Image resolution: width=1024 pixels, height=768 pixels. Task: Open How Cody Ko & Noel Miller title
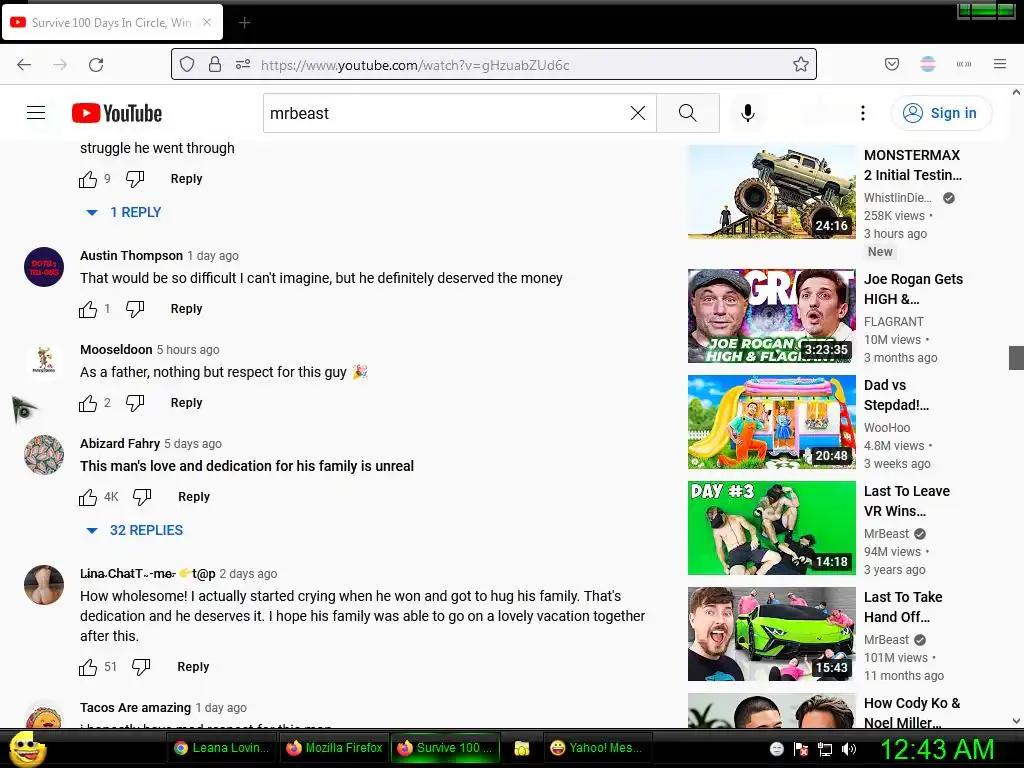(912, 713)
